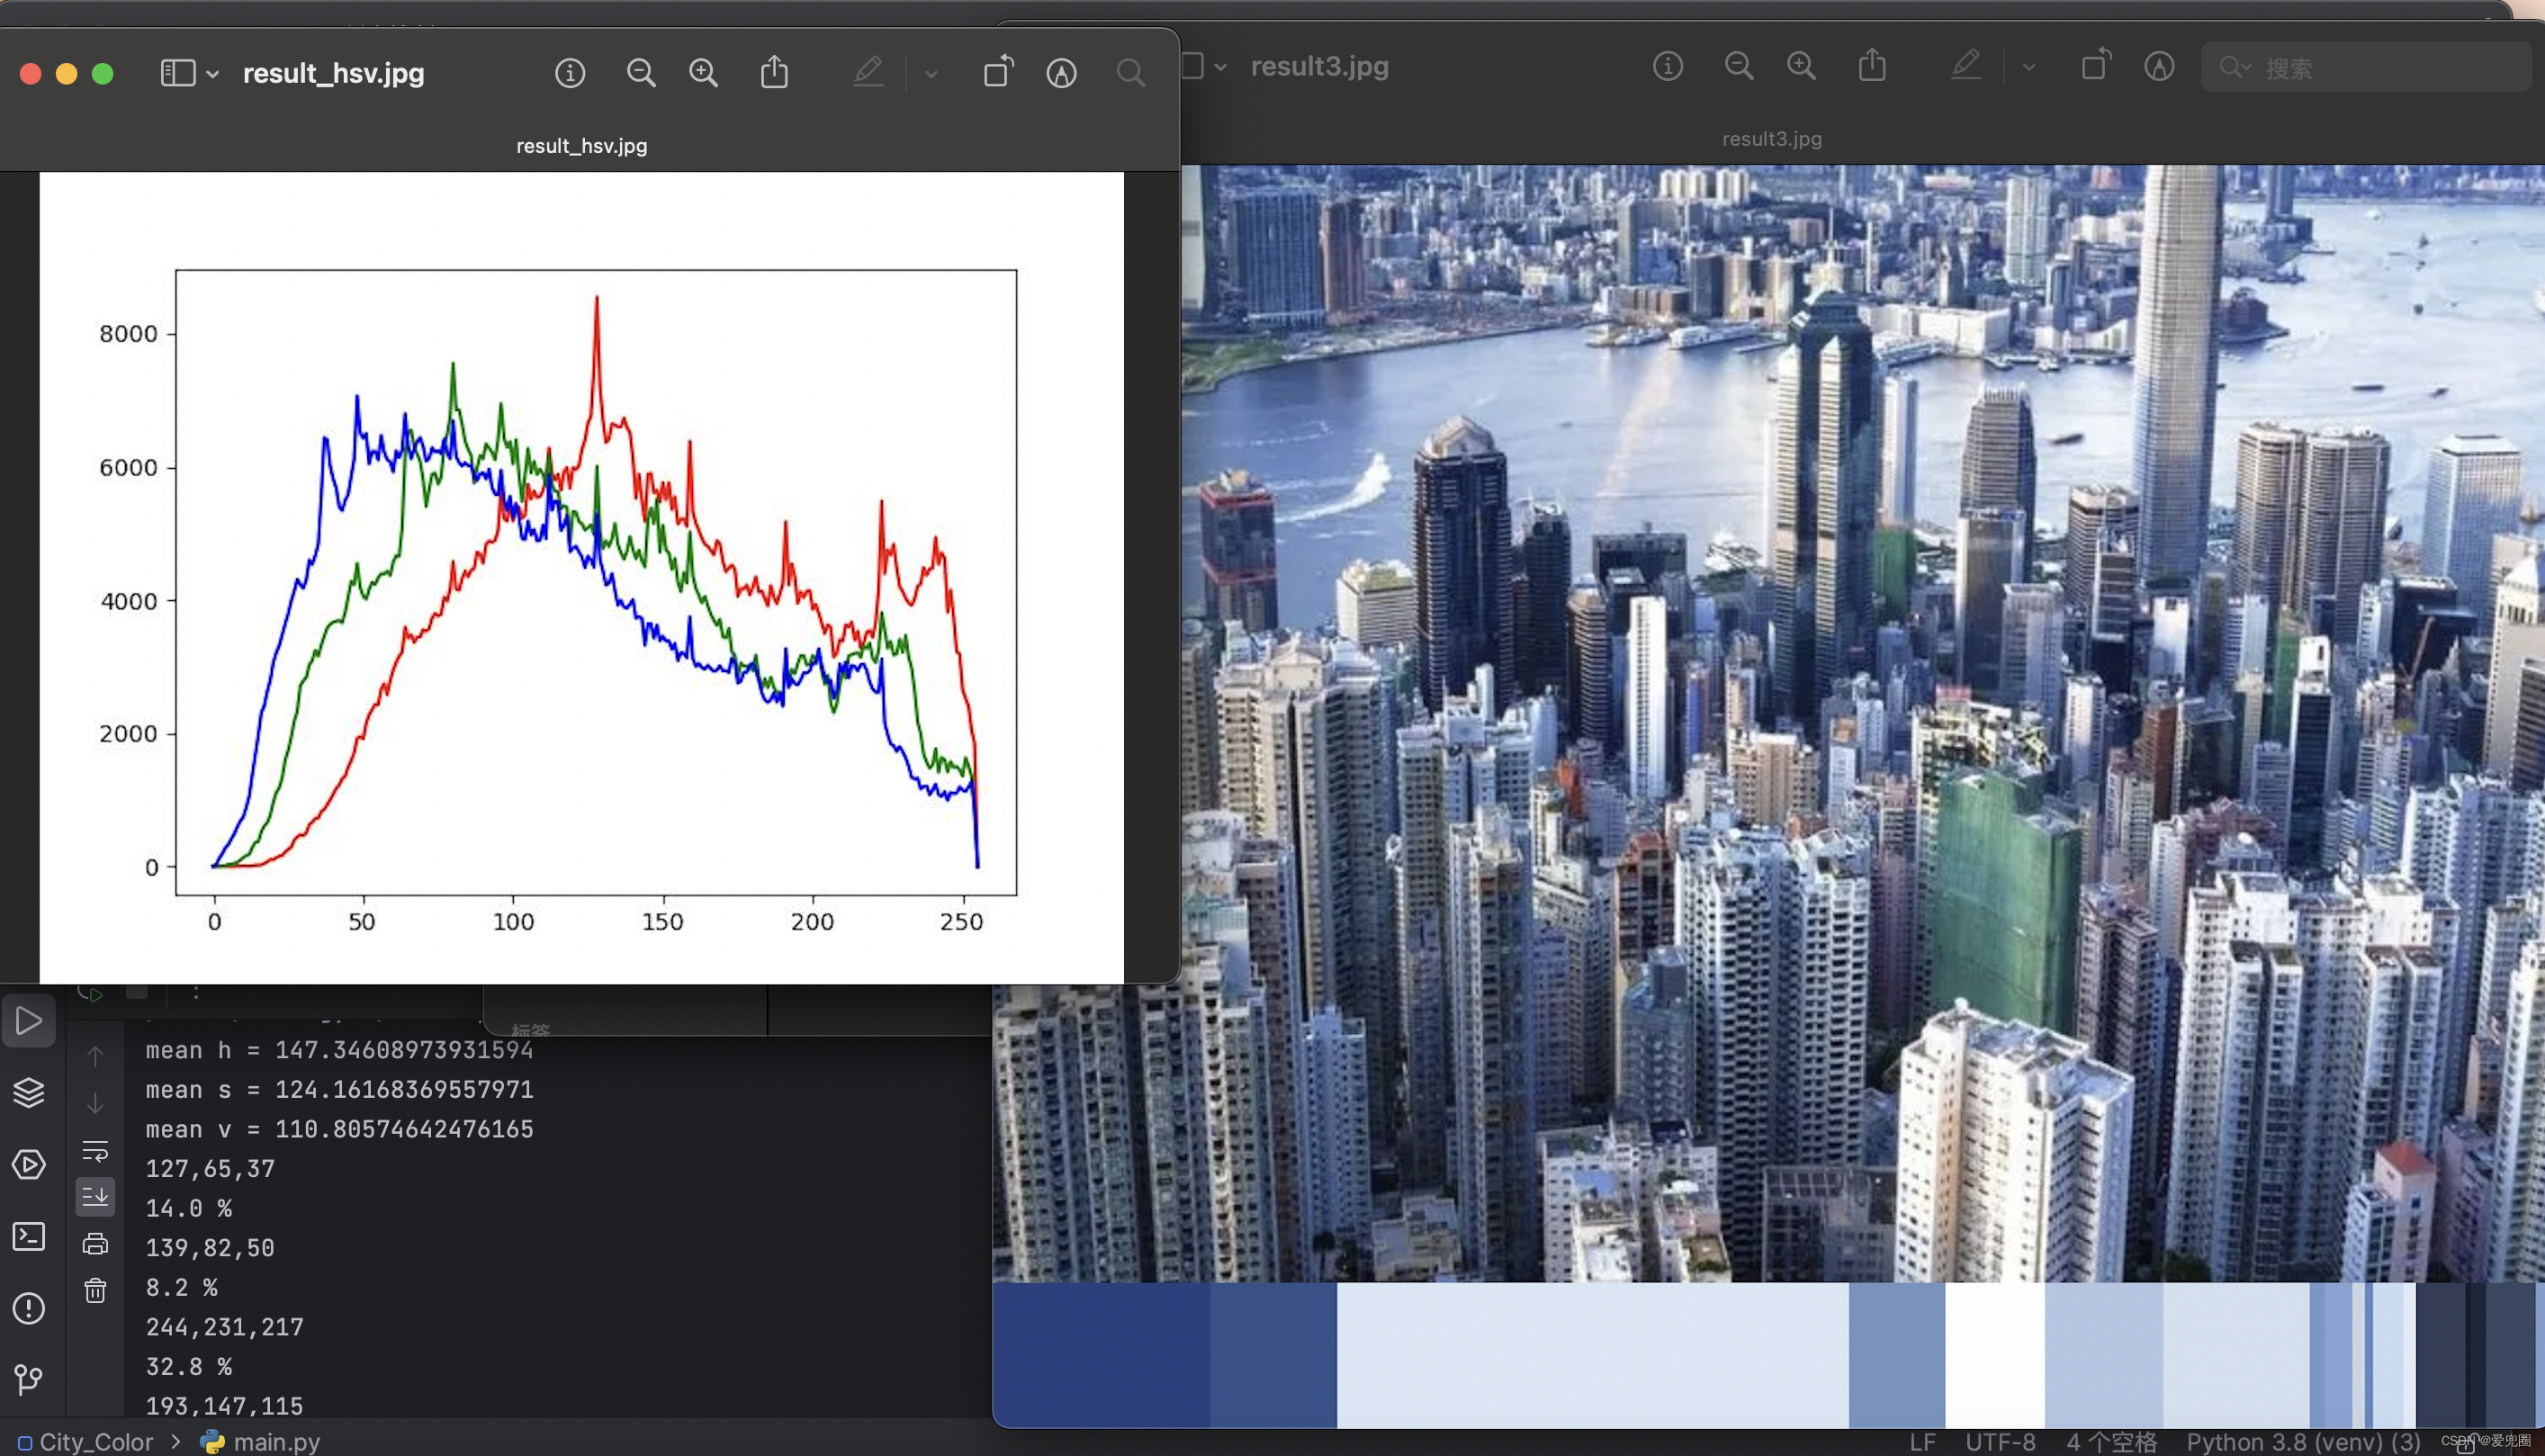Click the trash icon to clear console output
This screenshot has height=1456, width=2545.
coord(95,1291)
